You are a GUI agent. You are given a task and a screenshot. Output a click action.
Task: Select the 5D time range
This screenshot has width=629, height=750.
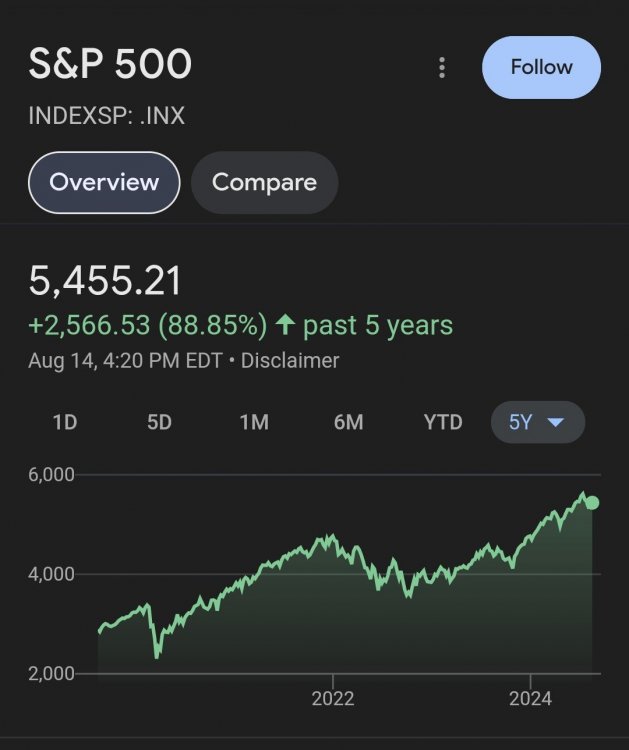(x=159, y=422)
